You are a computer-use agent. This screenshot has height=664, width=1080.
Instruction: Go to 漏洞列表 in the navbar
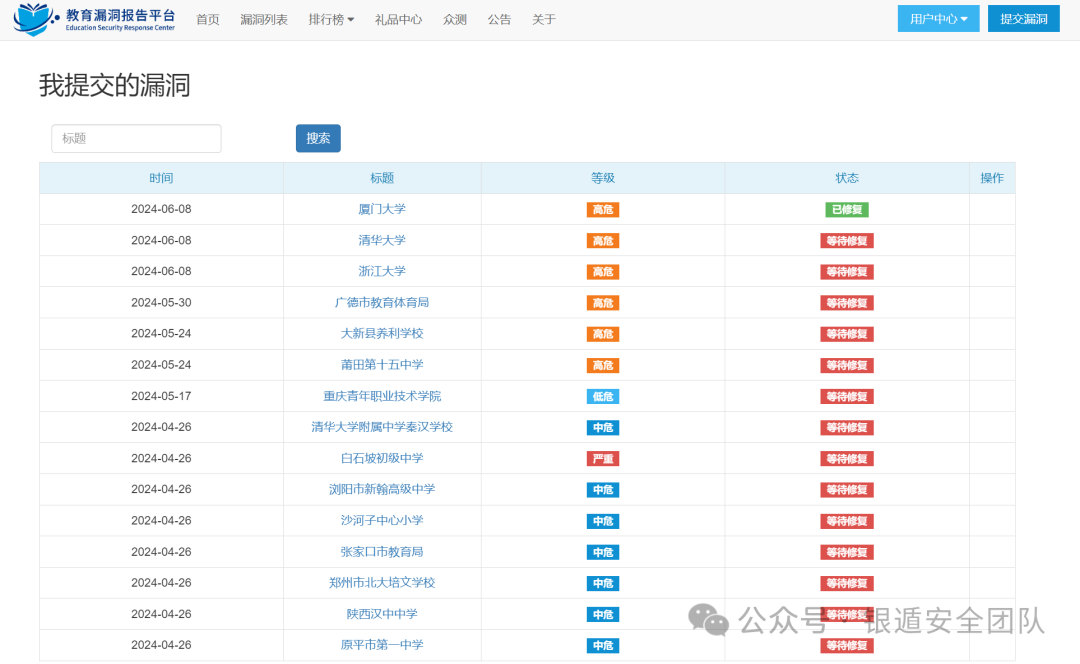[264, 19]
